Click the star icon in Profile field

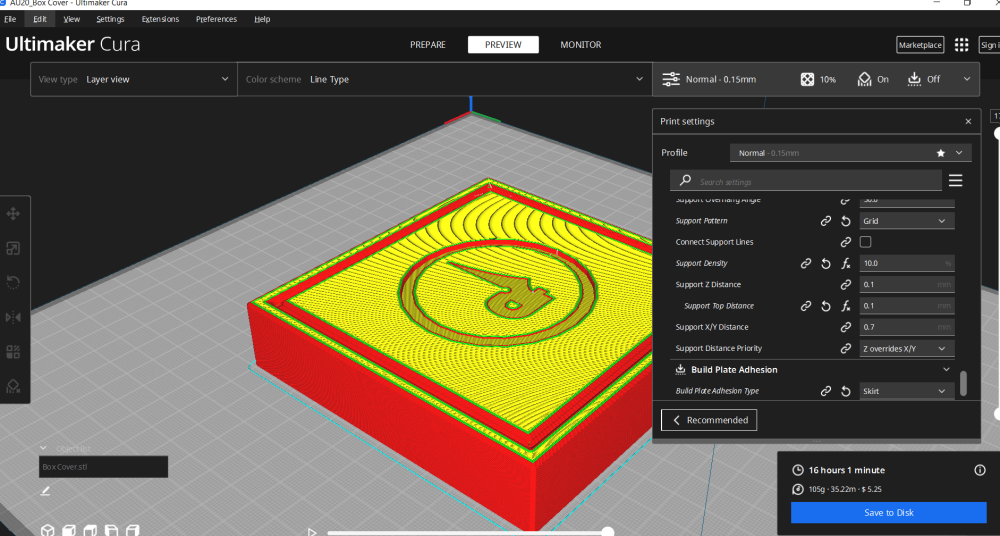(x=941, y=153)
